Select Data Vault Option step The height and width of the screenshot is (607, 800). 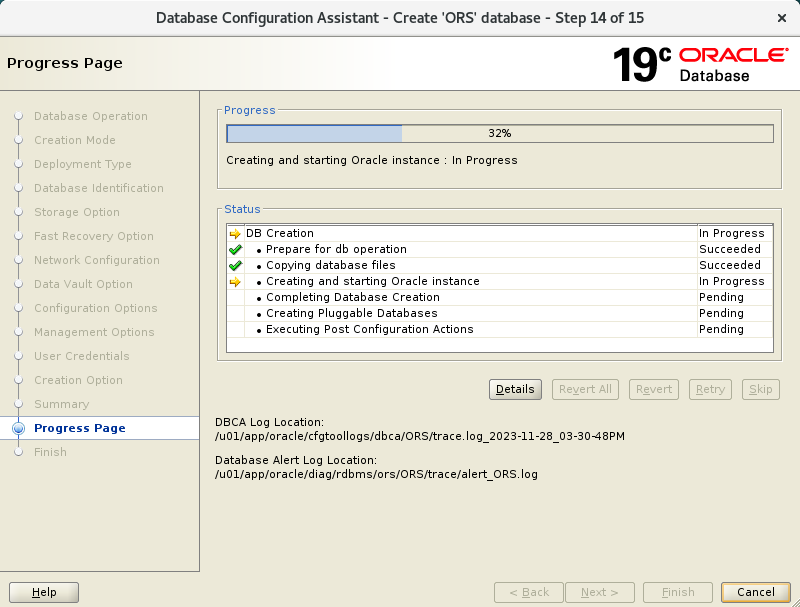[x=83, y=284]
